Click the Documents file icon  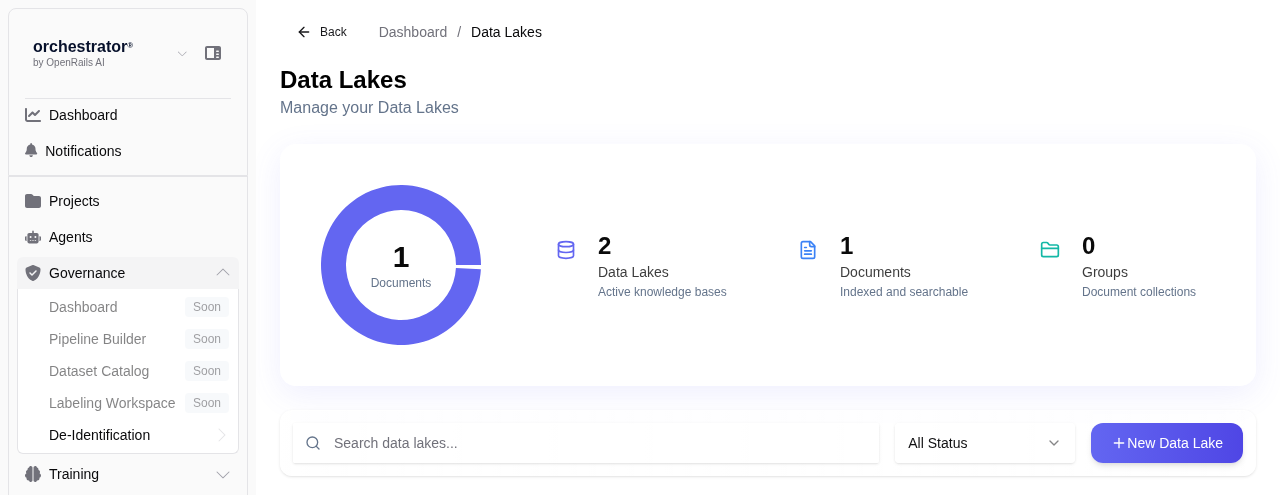808,250
